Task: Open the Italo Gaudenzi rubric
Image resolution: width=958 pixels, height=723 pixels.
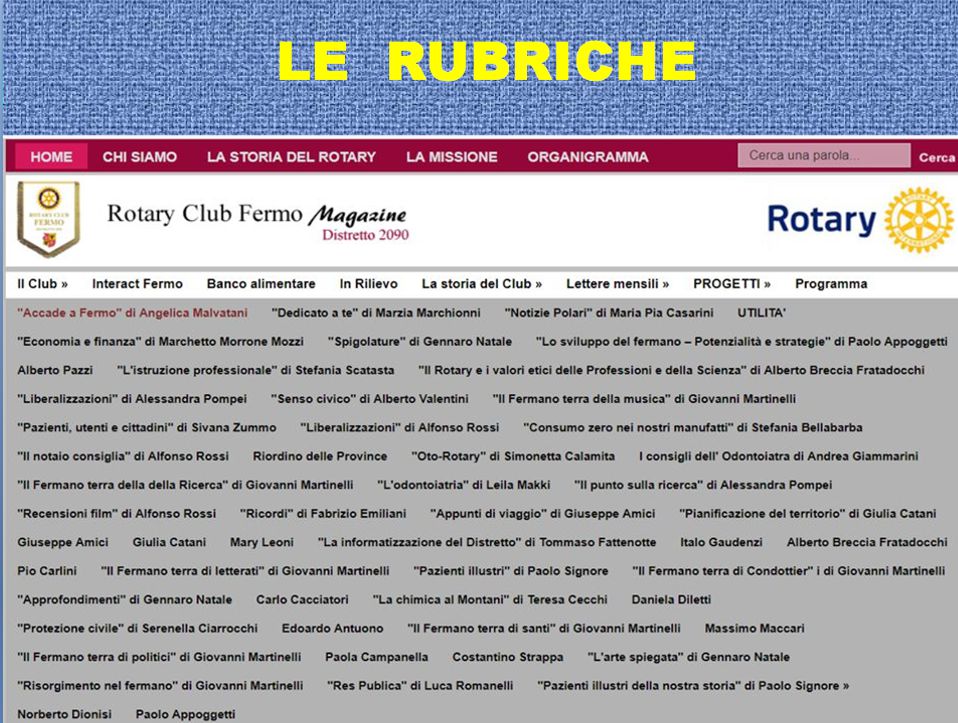Action: pyautogui.click(x=721, y=543)
